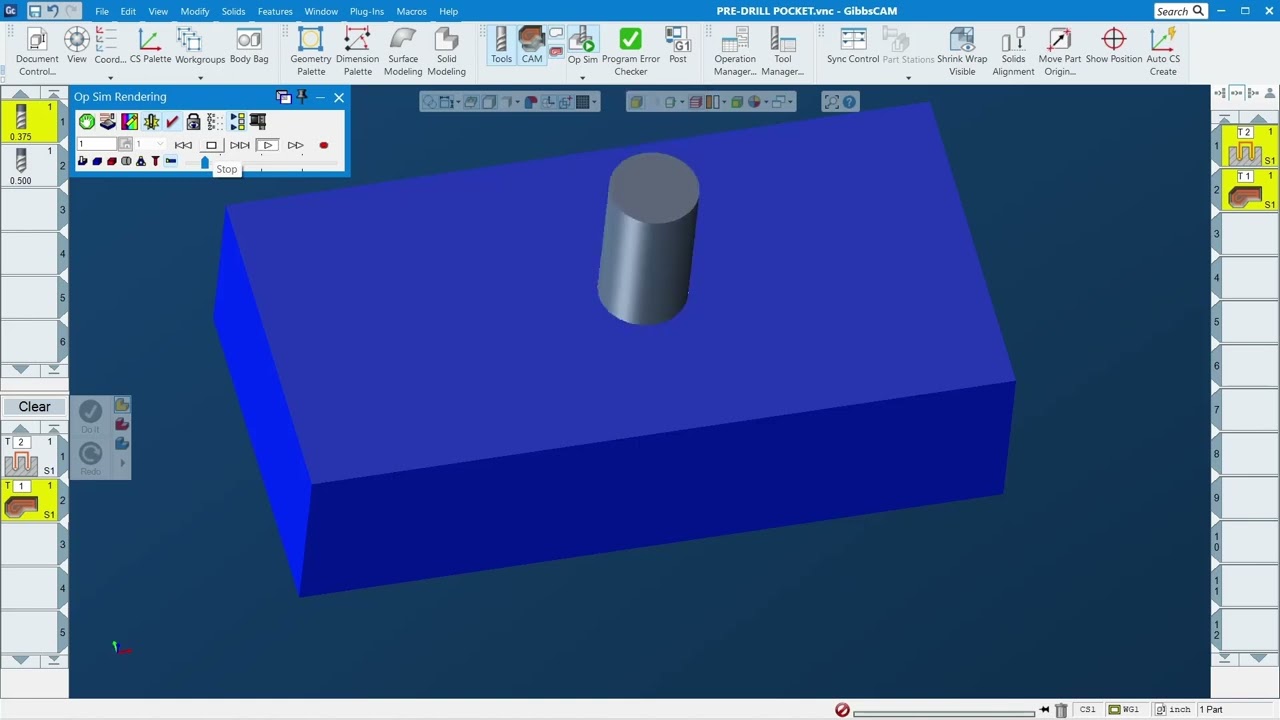Click the Clear button
Viewport: 1280px width, 720px height.
point(34,407)
